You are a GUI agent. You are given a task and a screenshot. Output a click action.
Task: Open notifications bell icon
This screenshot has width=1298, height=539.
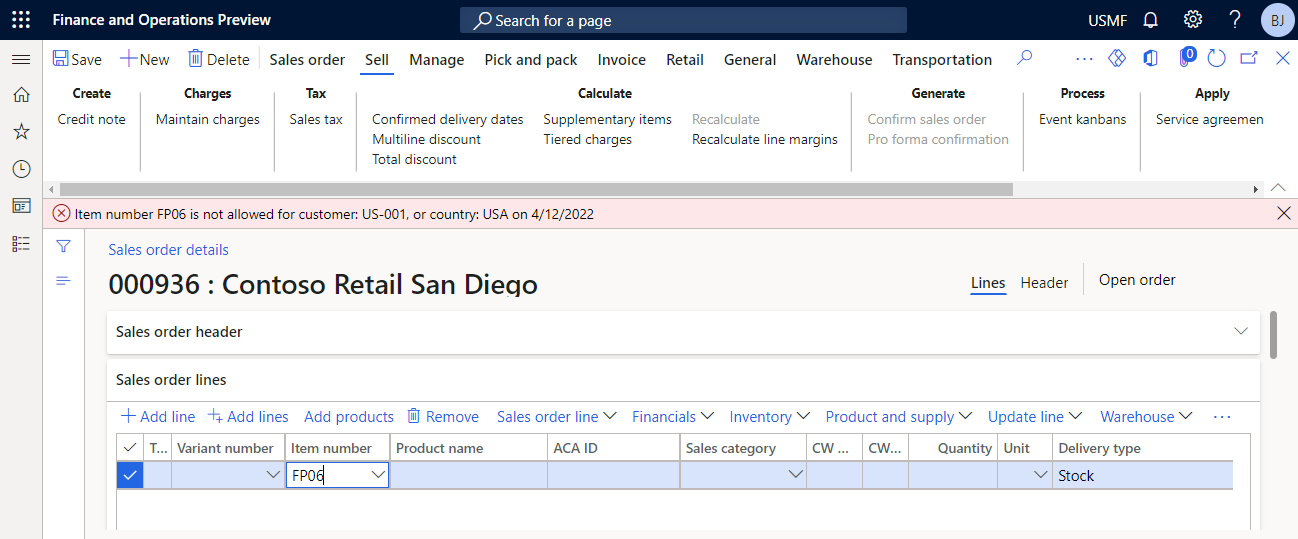coord(1151,20)
